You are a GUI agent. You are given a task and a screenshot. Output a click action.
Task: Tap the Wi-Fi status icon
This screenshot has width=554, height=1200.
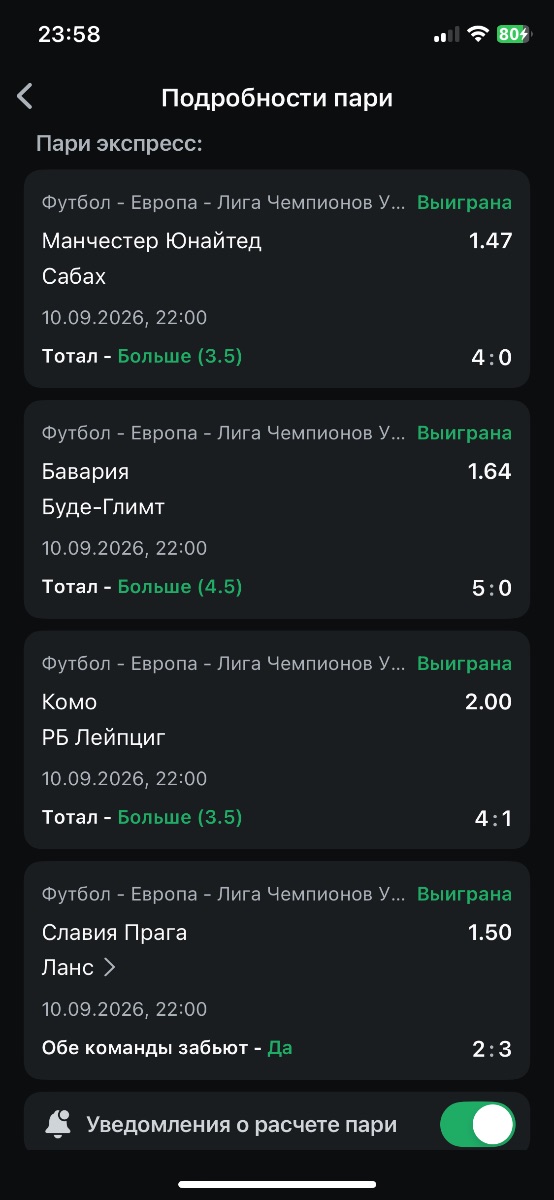point(477,34)
